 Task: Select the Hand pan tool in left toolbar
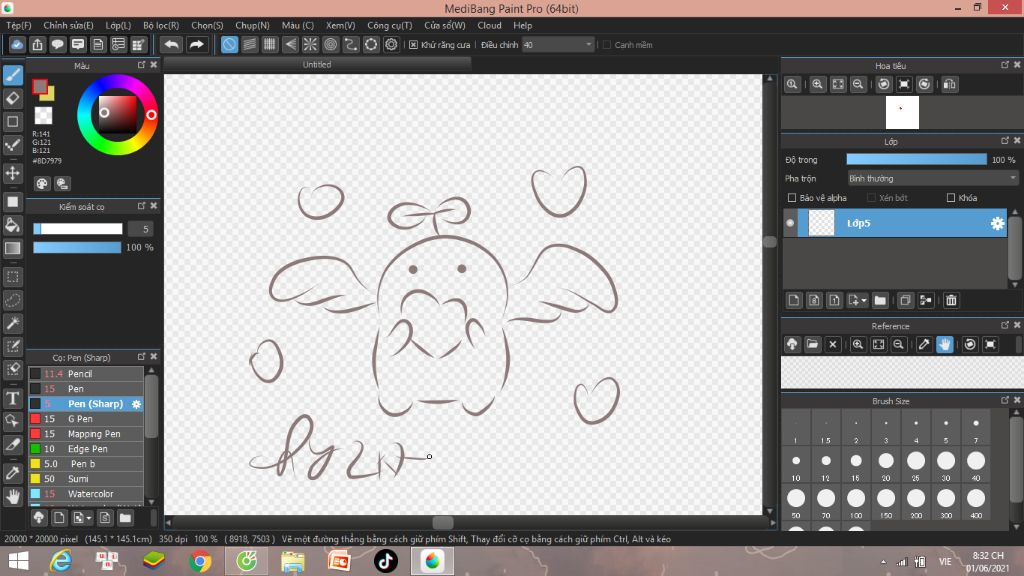(12, 497)
